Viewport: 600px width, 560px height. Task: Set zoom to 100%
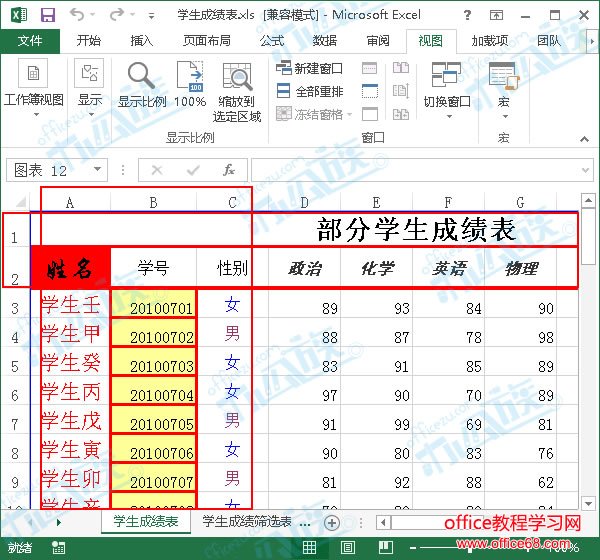[190, 85]
